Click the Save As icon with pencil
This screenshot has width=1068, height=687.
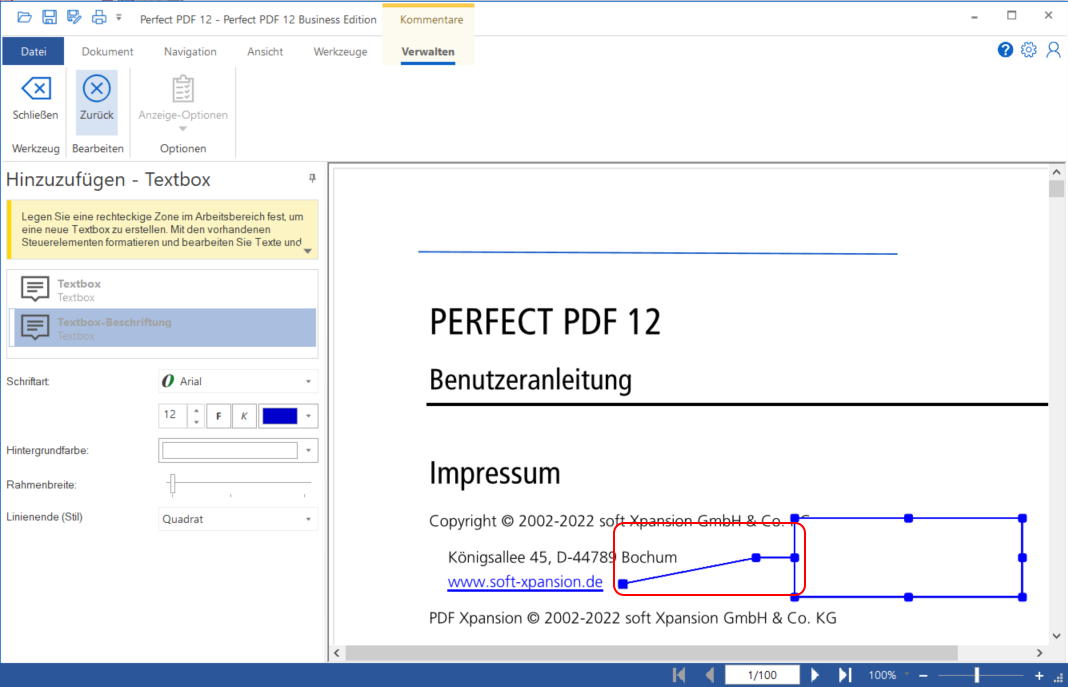[73, 16]
